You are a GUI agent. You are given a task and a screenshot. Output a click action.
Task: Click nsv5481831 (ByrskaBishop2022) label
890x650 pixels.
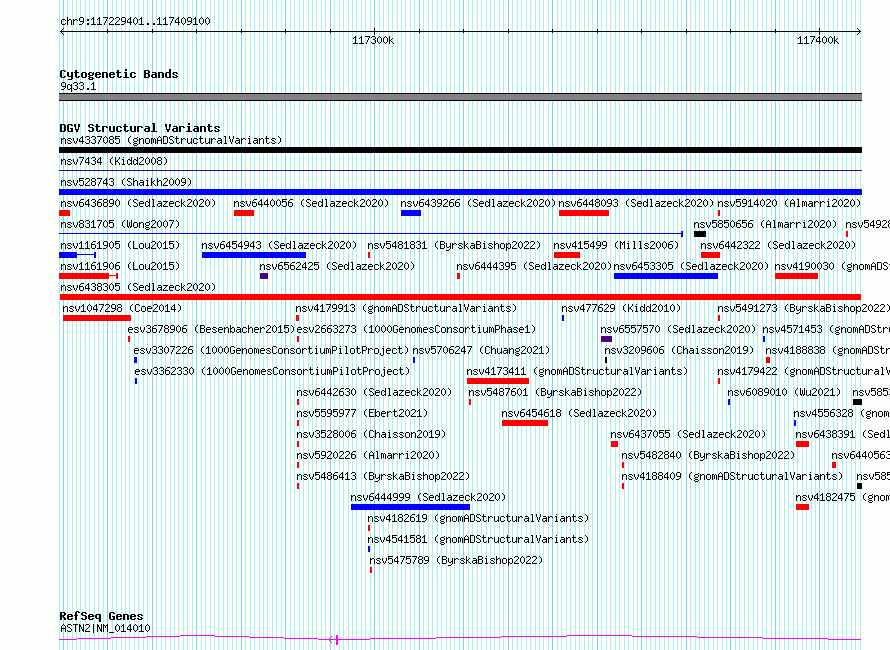coord(454,245)
